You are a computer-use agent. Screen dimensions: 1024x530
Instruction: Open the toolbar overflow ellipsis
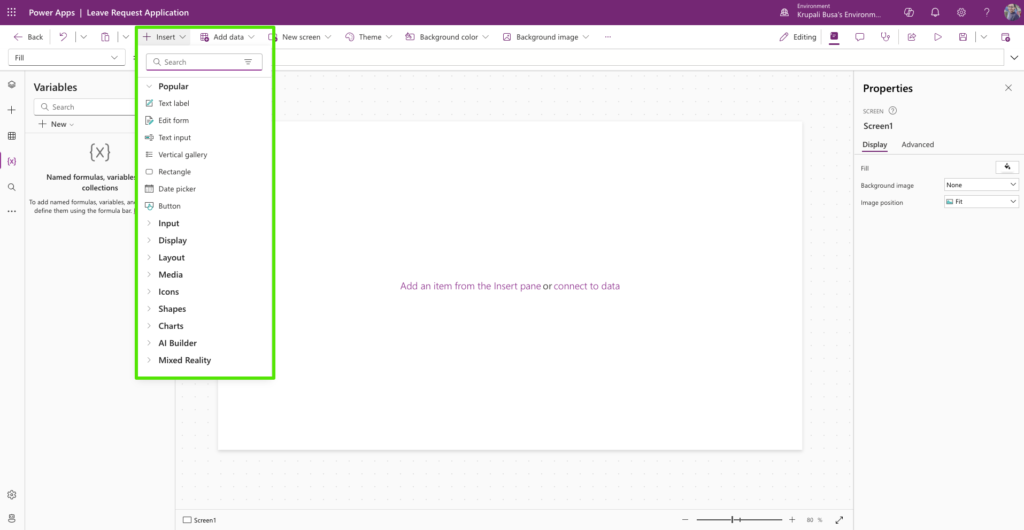click(x=608, y=37)
